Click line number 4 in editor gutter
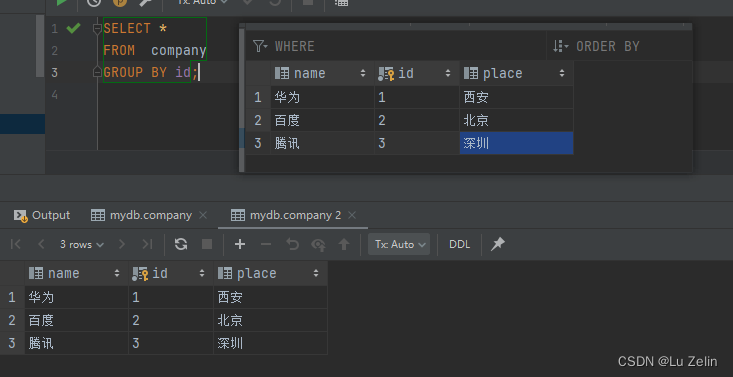 click(55, 95)
